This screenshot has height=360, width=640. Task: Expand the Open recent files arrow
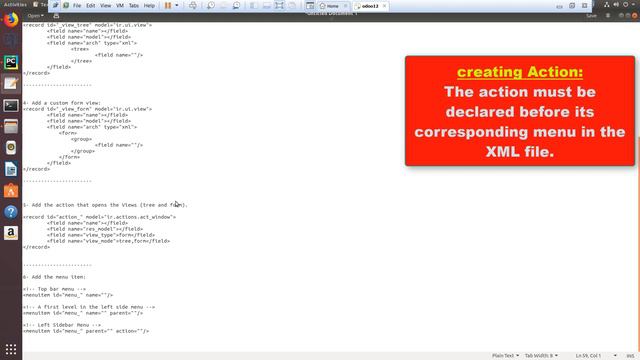(x=42, y=16)
